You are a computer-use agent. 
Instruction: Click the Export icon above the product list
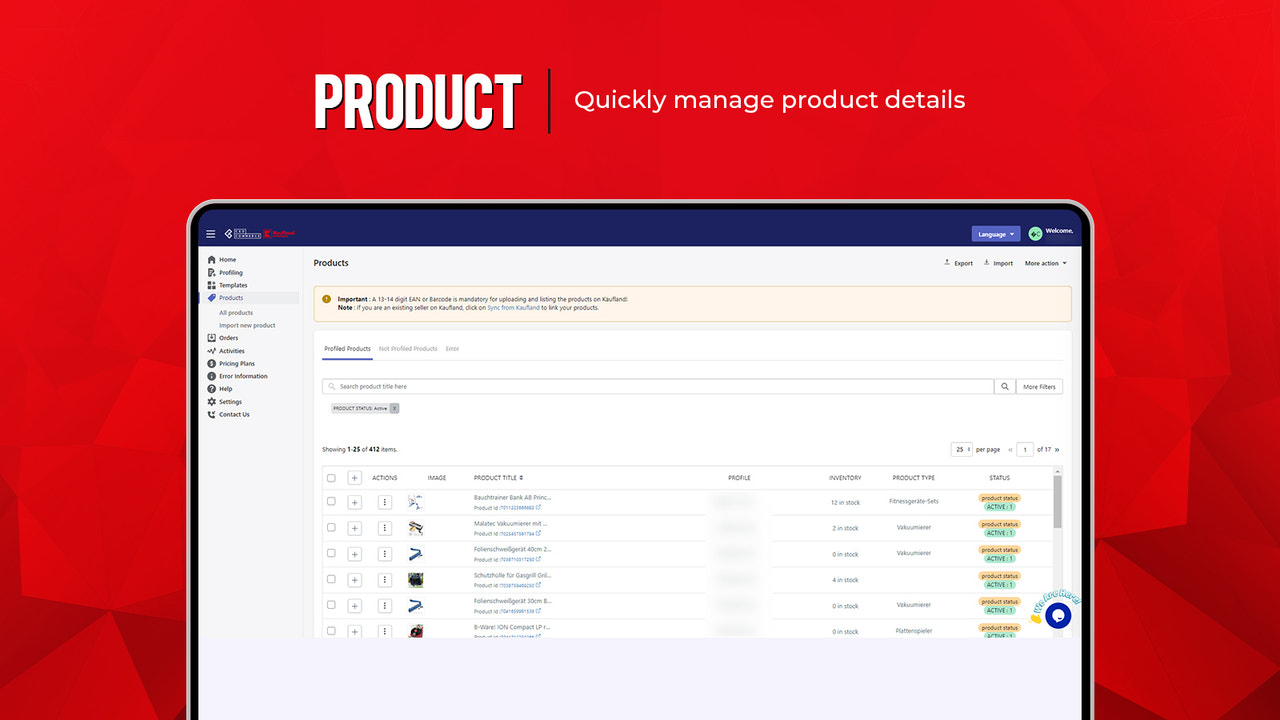coord(947,262)
